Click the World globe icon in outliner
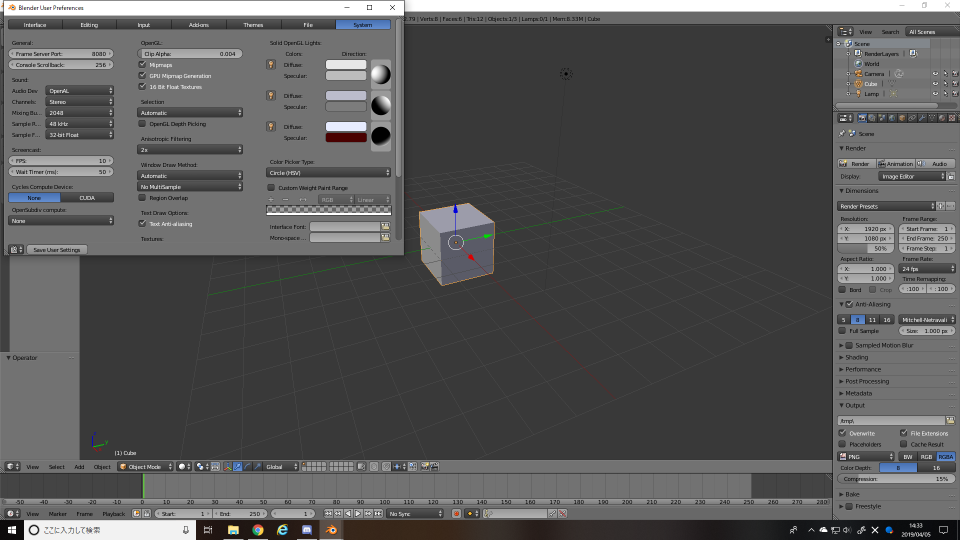The width and height of the screenshot is (960, 540). tap(858, 64)
